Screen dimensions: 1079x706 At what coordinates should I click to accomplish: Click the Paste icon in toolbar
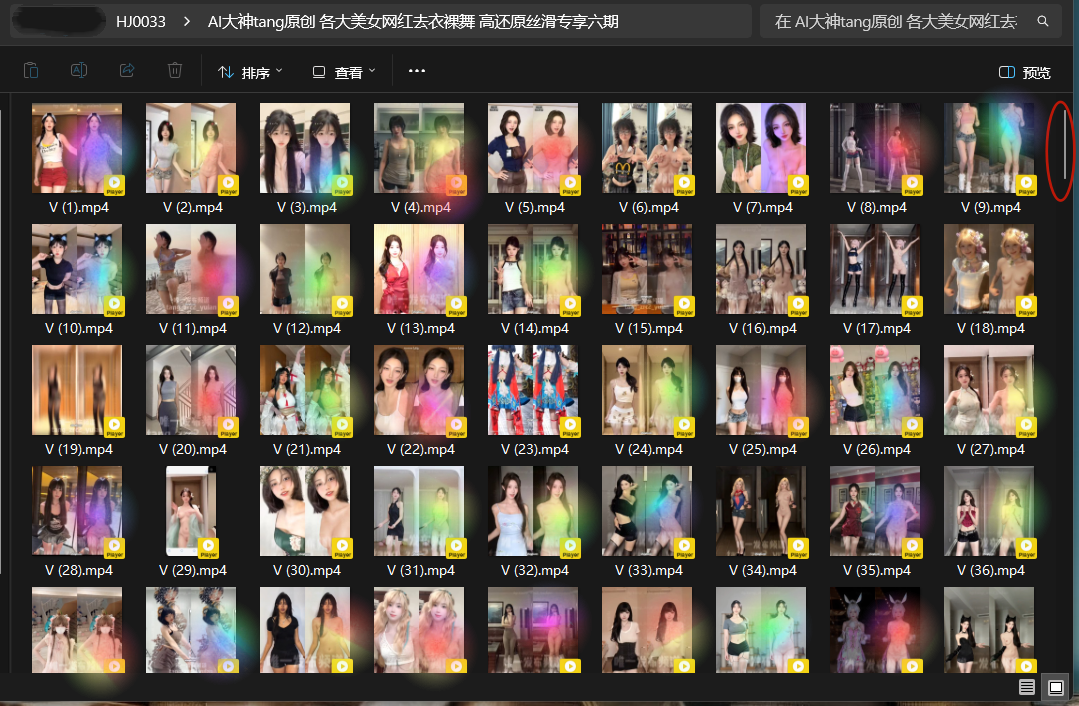tap(31, 71)
